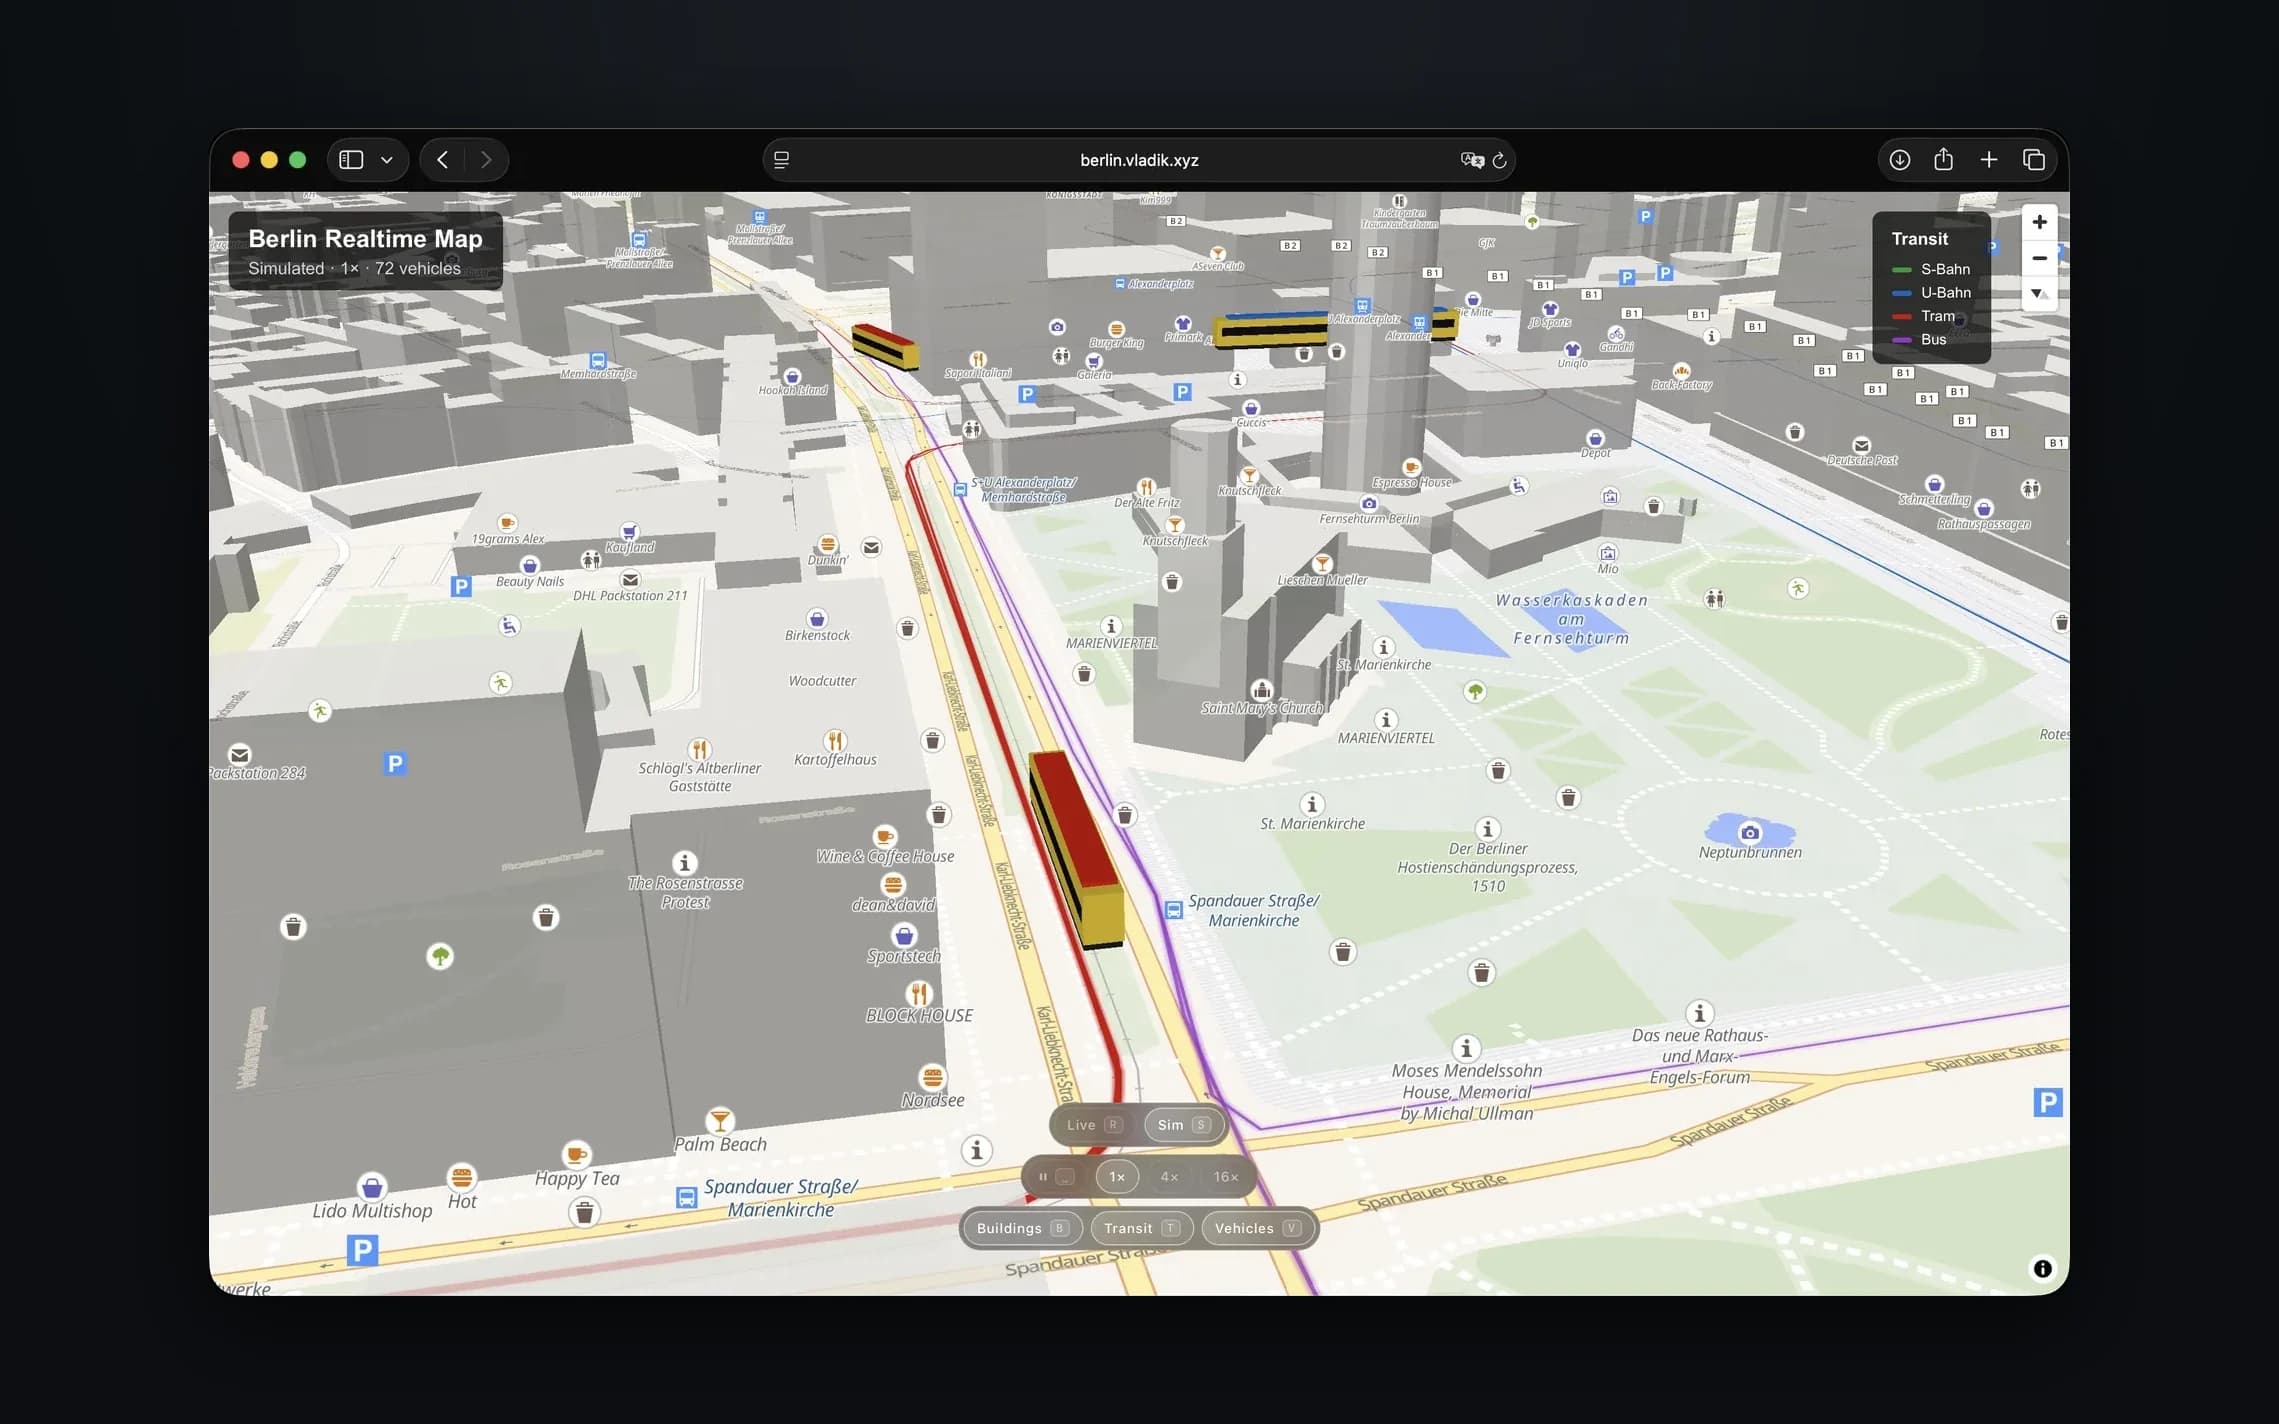Toggle the Vehicles layer

[x=1257, y=1228]
